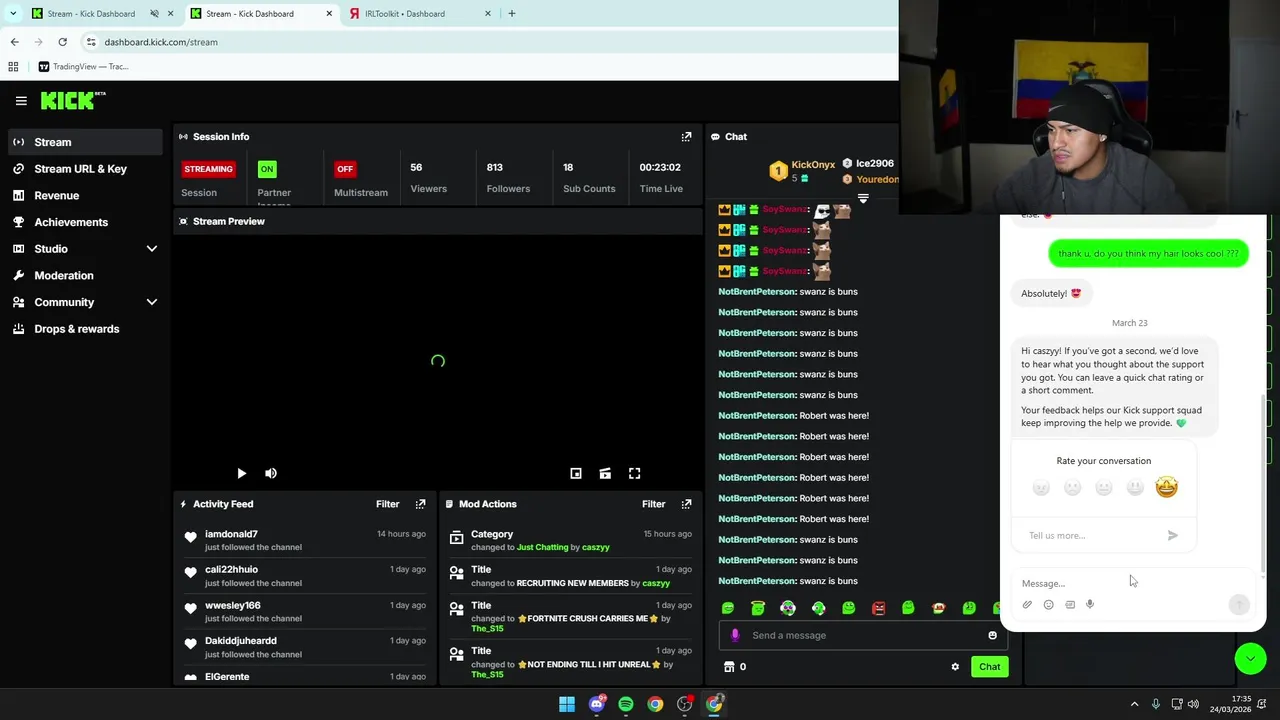Click the green Chat send button
Image resolution: width=1280 pixels, height=720 pixels.
coord(989,667)
